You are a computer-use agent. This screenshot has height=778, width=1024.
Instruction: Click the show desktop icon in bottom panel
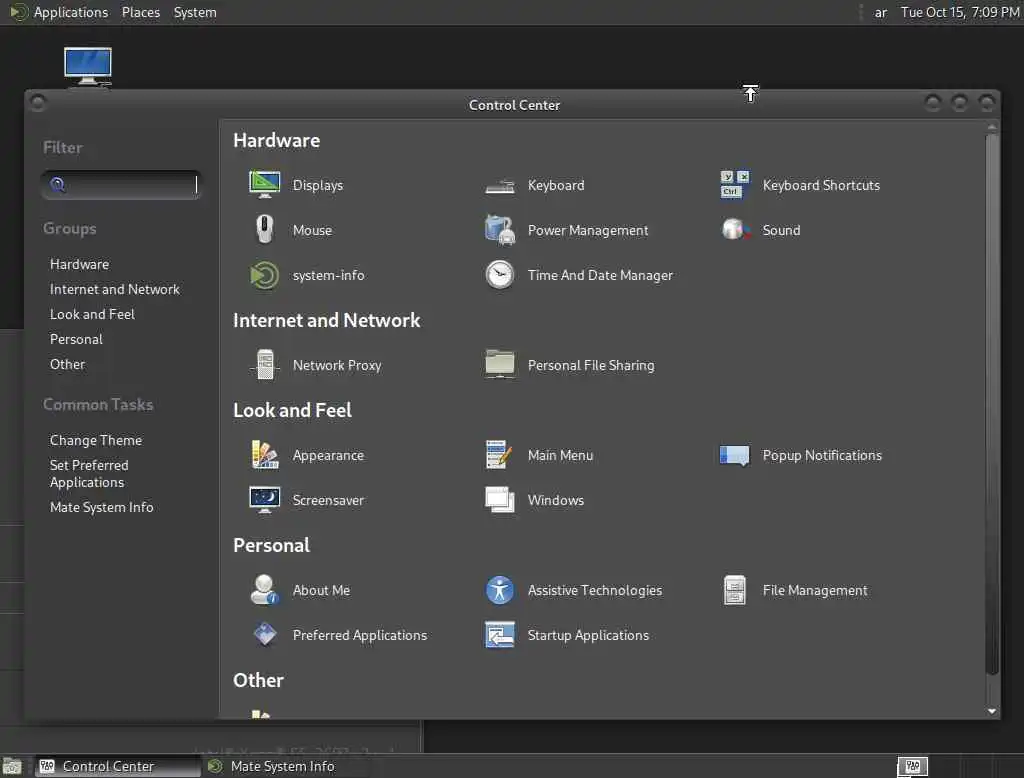[x=12, y=766]
